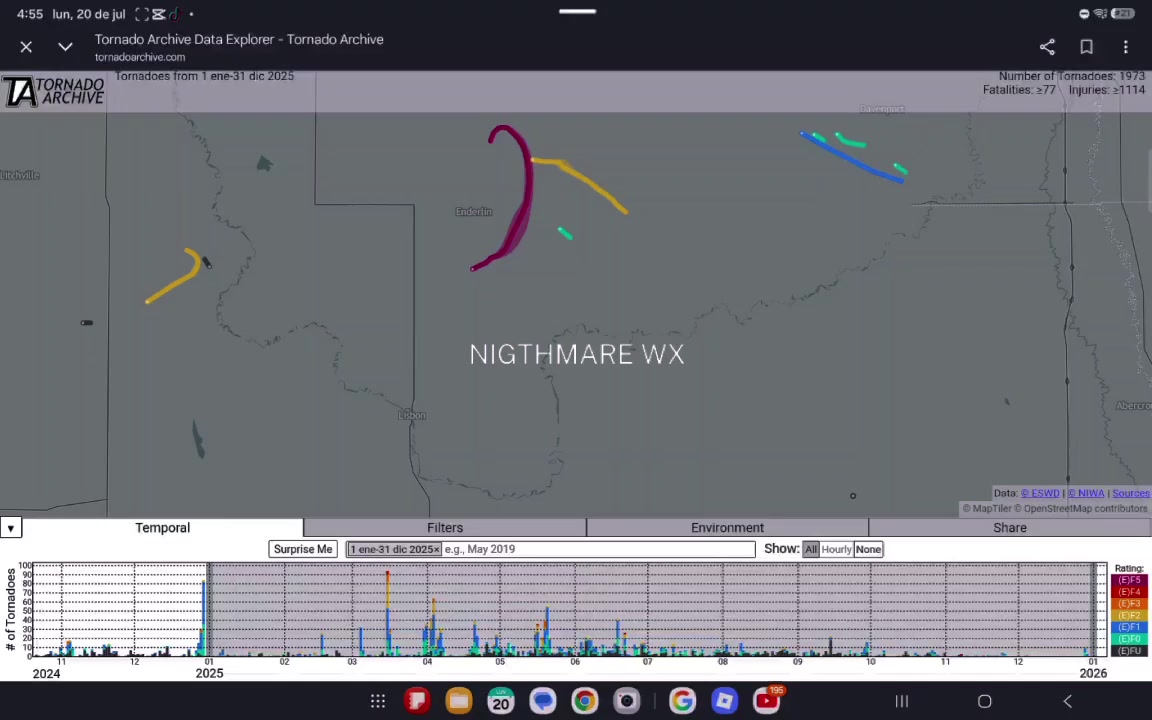
Task: Open the ESWD data source link
Action: pyautogui.click(x=1040, y=493)
